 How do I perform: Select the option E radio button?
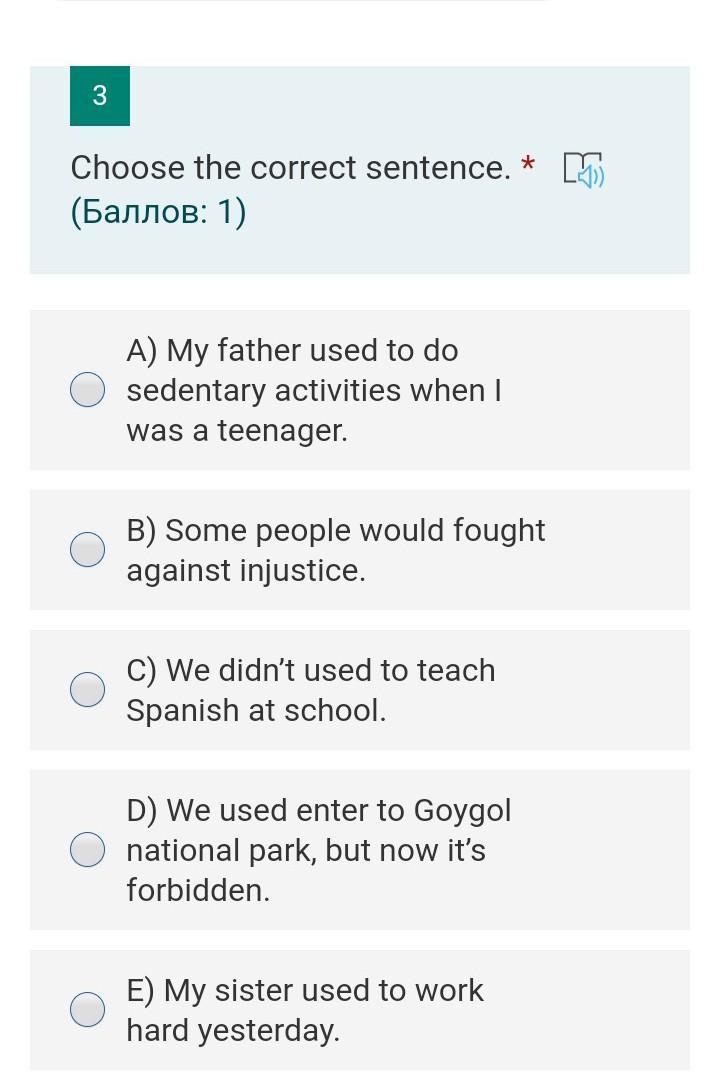click(88, 1010)
